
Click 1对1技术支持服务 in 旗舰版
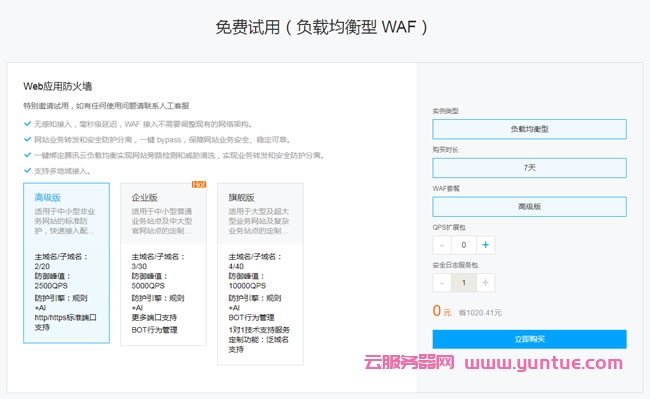259,330
